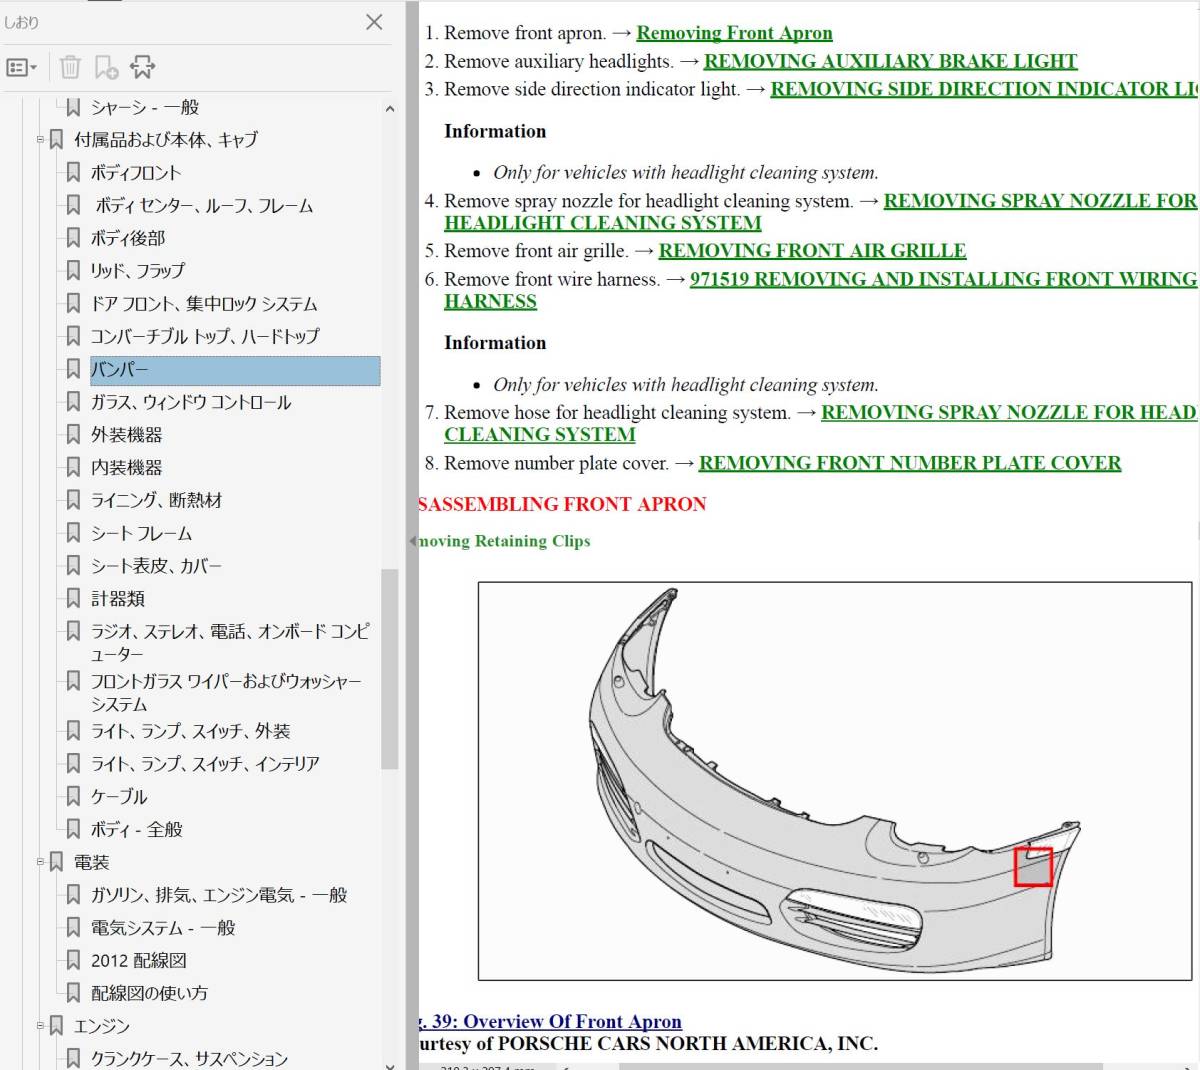Open the ケーブル bookmark
This screenshot has width=1200, height=1070.
point(119,796)
